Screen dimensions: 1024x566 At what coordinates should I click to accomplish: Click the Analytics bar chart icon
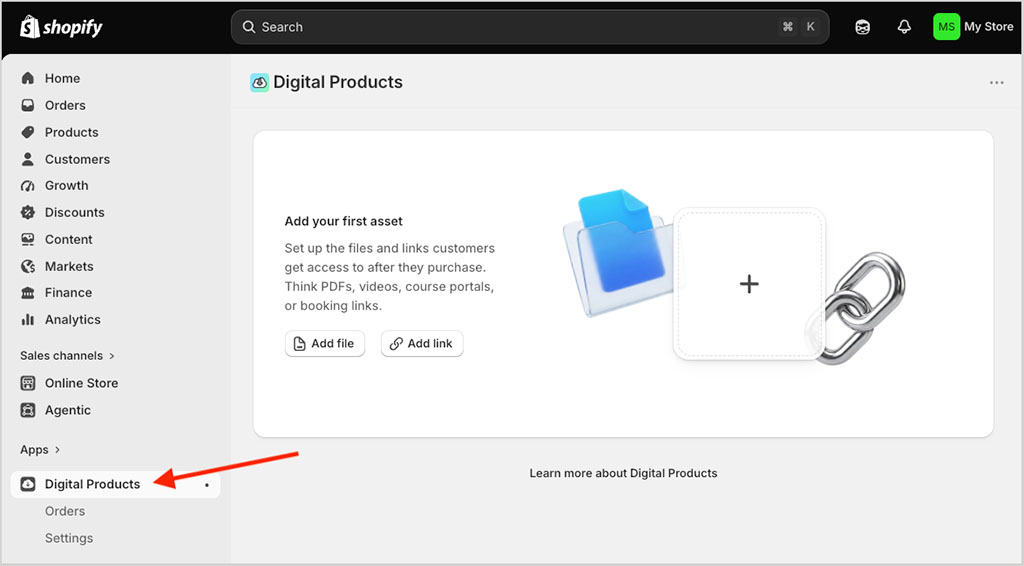[x=27, y=319]
